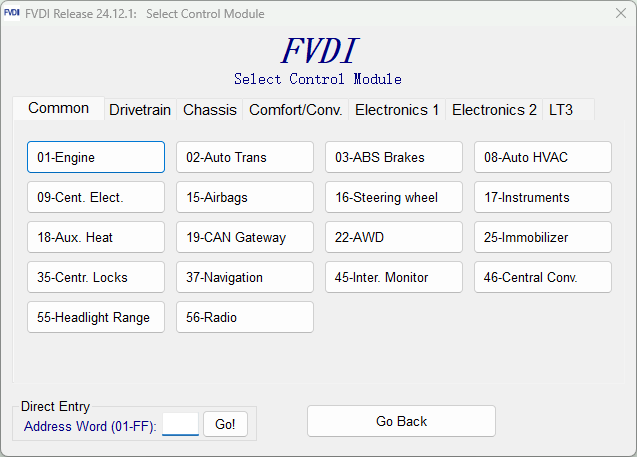Viewport: 637px width, 457px height.
Task: Choose 55-Headlight Range module
Action: (96, 317)
